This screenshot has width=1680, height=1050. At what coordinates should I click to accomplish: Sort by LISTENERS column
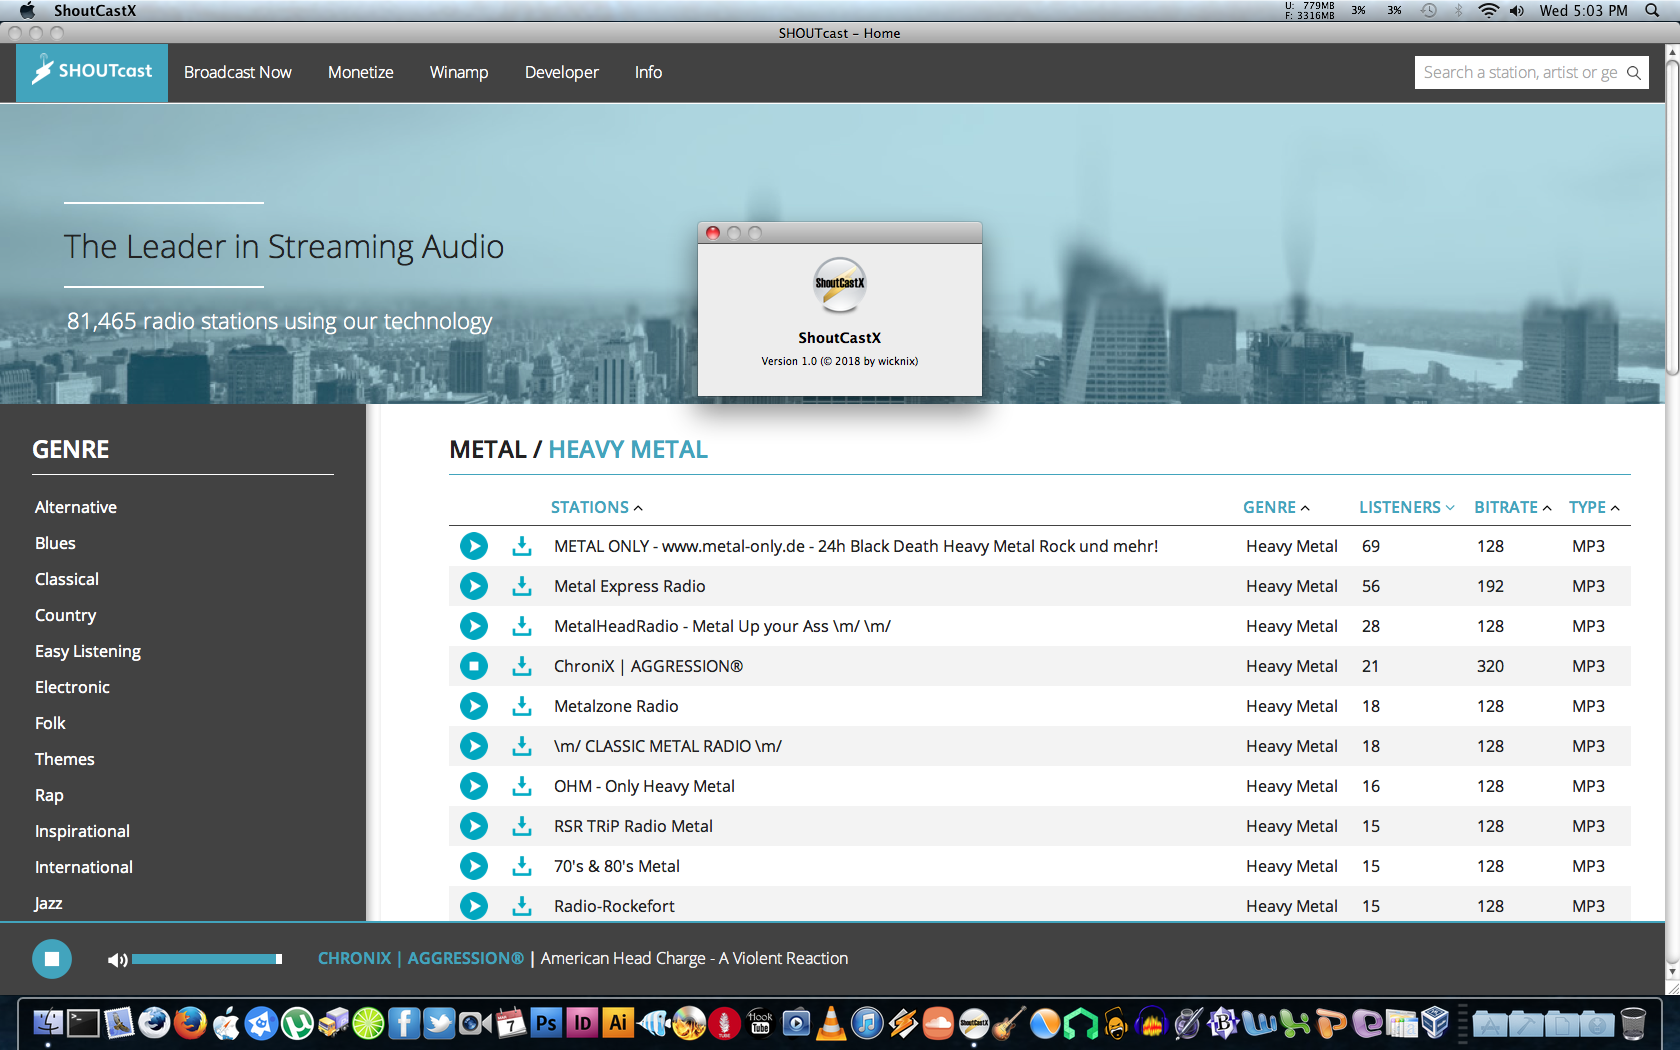(x=1406, y=507)
